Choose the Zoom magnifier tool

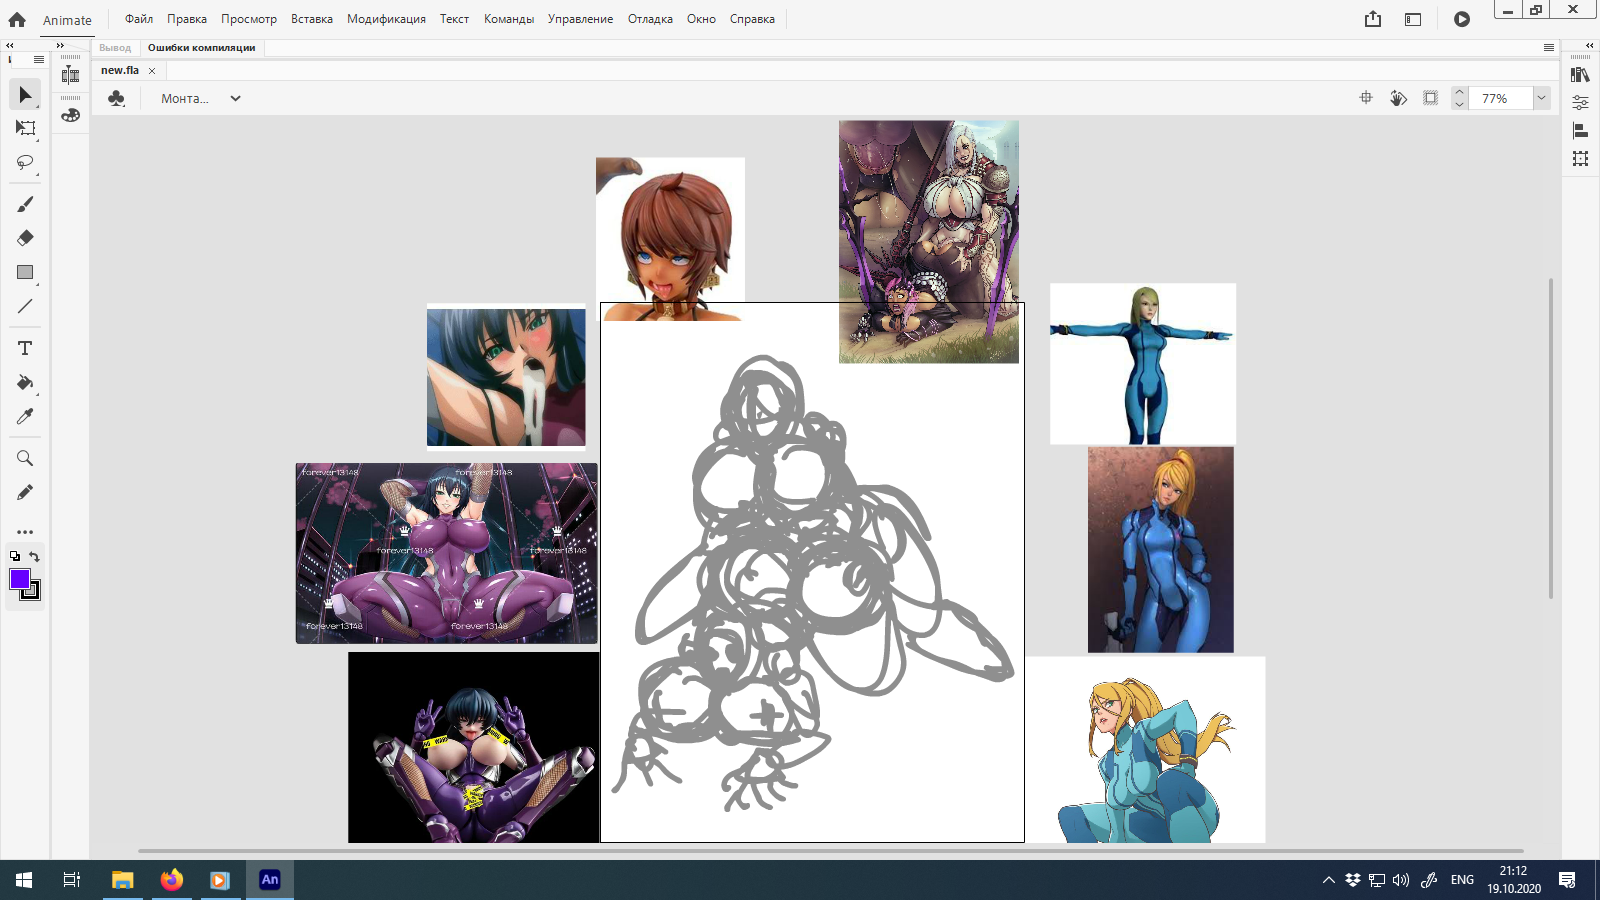[25, 458]
